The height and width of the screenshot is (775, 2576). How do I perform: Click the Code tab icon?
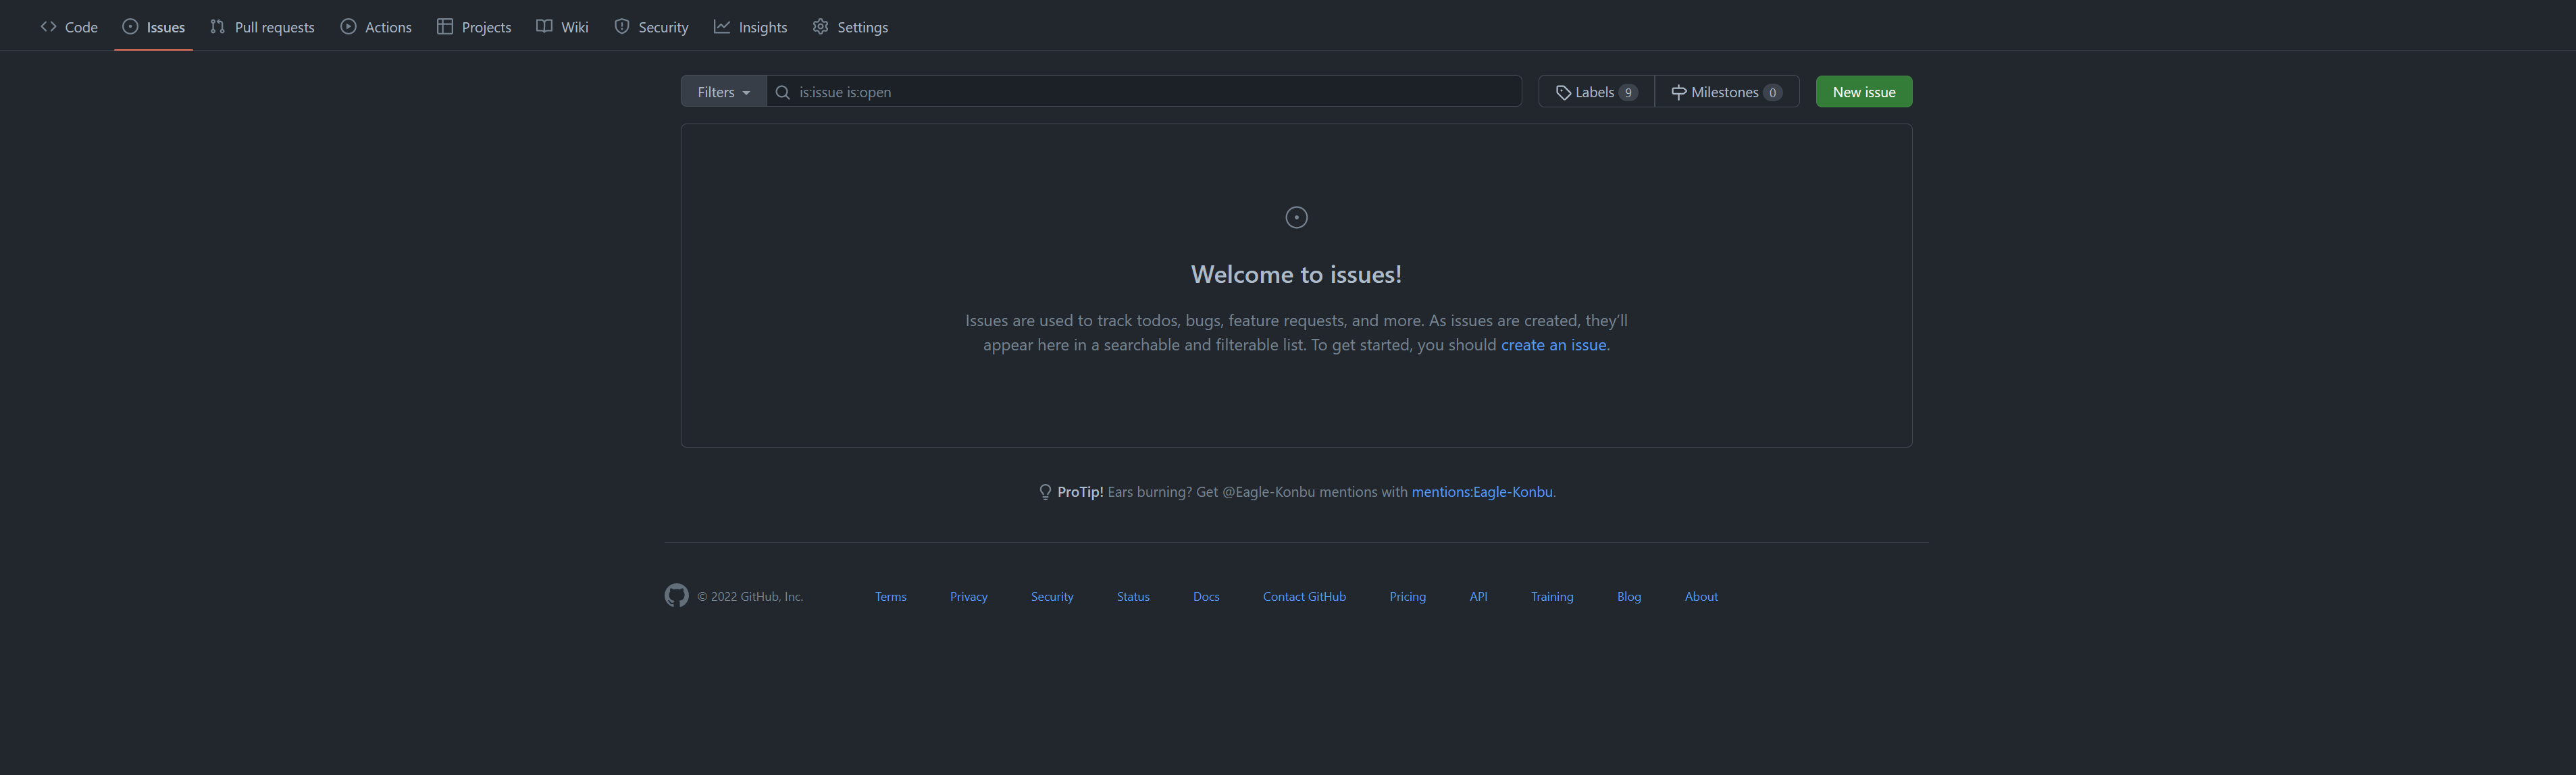(x=48, y=27)
